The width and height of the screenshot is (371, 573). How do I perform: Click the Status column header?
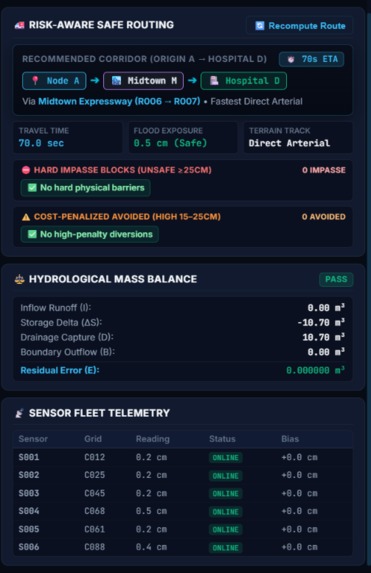point(222,439)
